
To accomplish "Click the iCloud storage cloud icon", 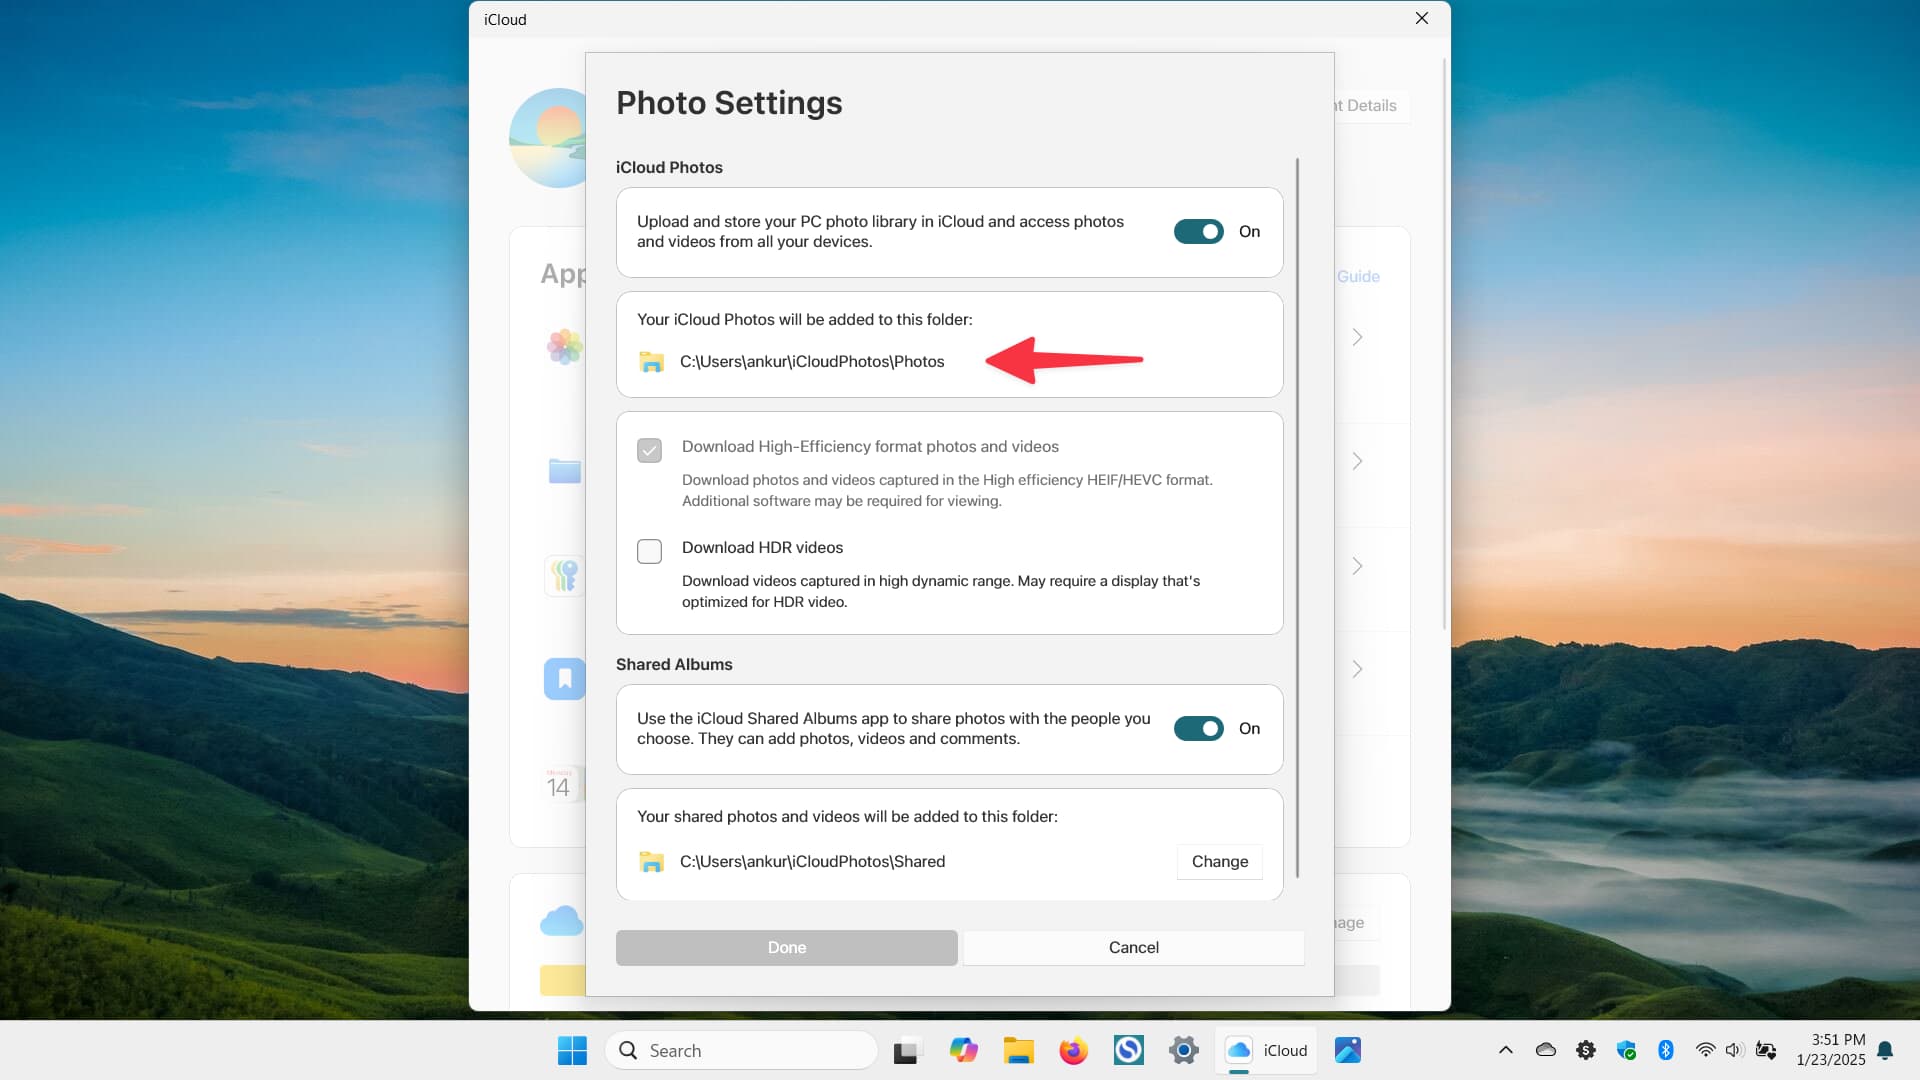I will click(561, 921).
